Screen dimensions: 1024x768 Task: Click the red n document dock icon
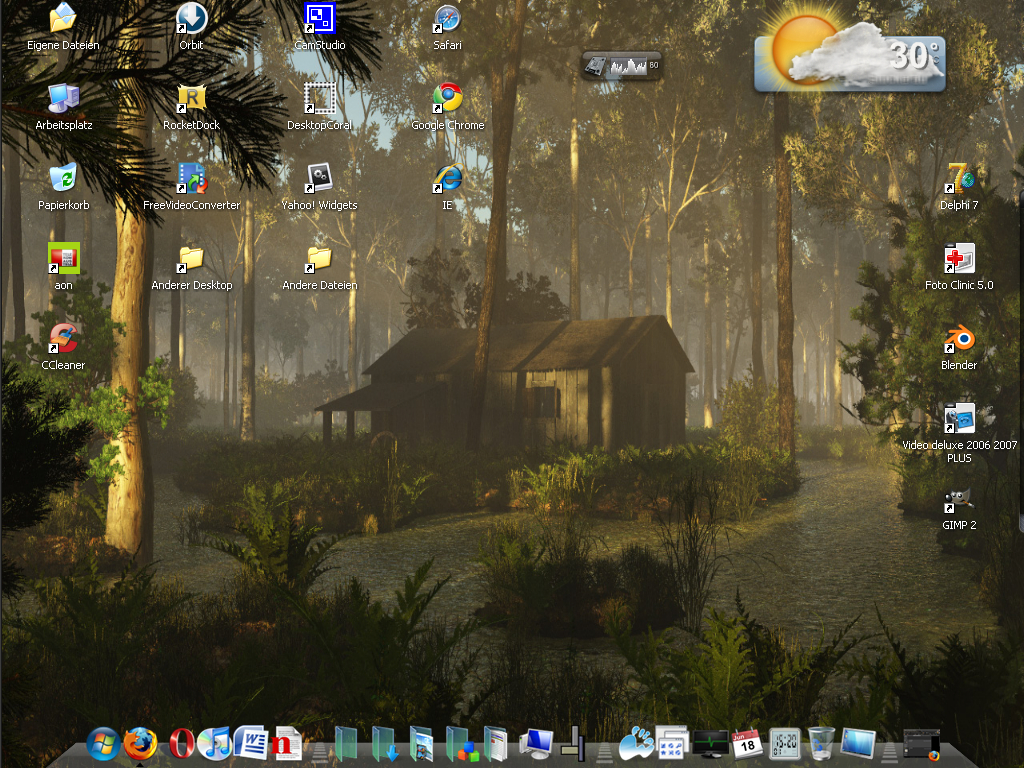[287, 743]
